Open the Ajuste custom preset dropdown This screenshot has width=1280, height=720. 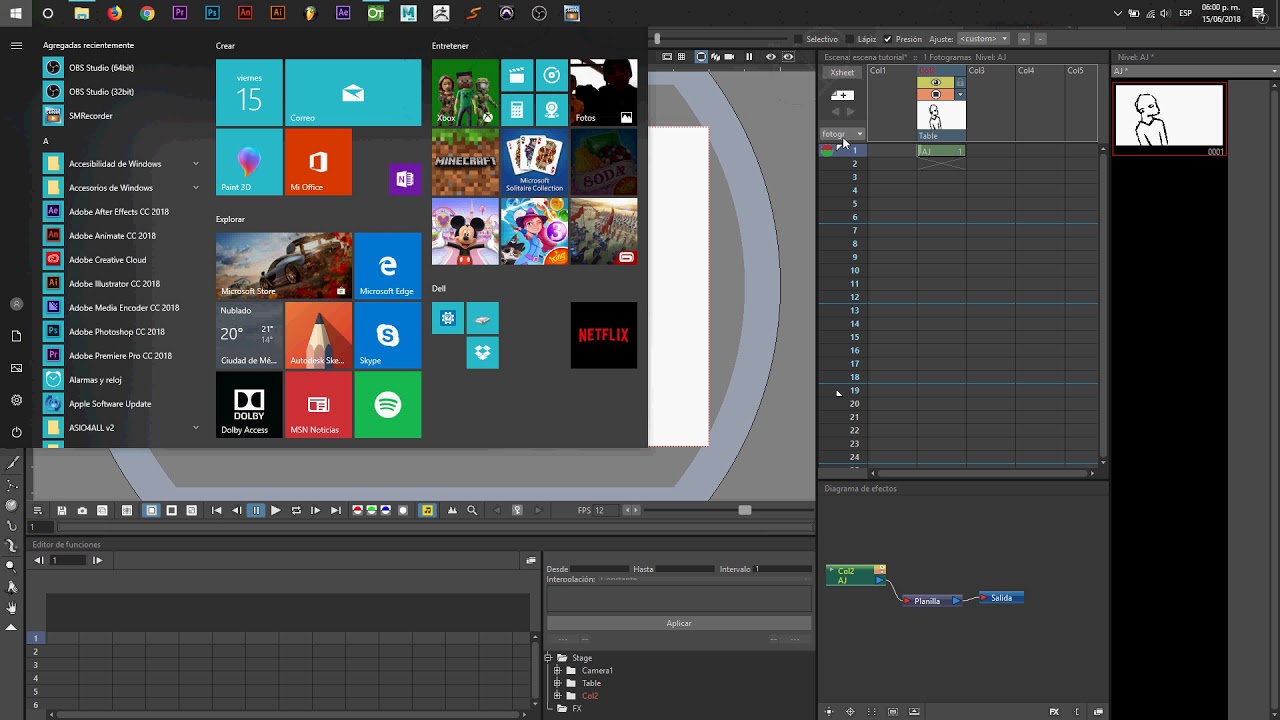coord(983,39)
